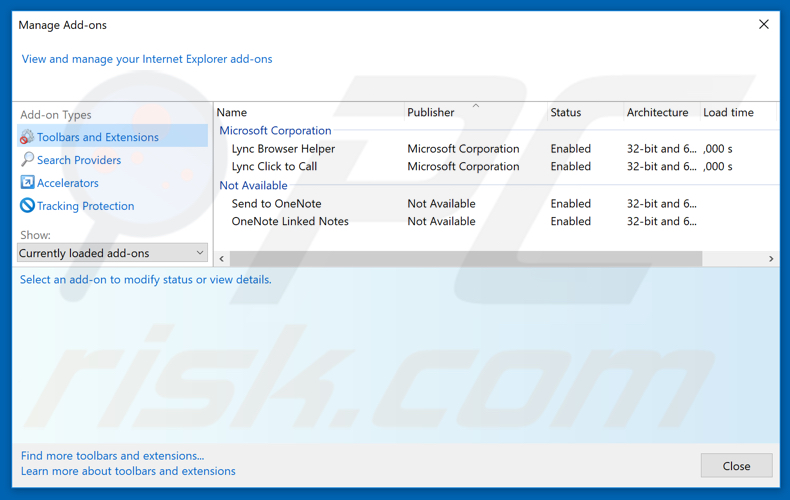Click the horizontal scrollbar thumb
This screenshot has width=790, height=500.
pyautogui.click(x=466, y=259)
